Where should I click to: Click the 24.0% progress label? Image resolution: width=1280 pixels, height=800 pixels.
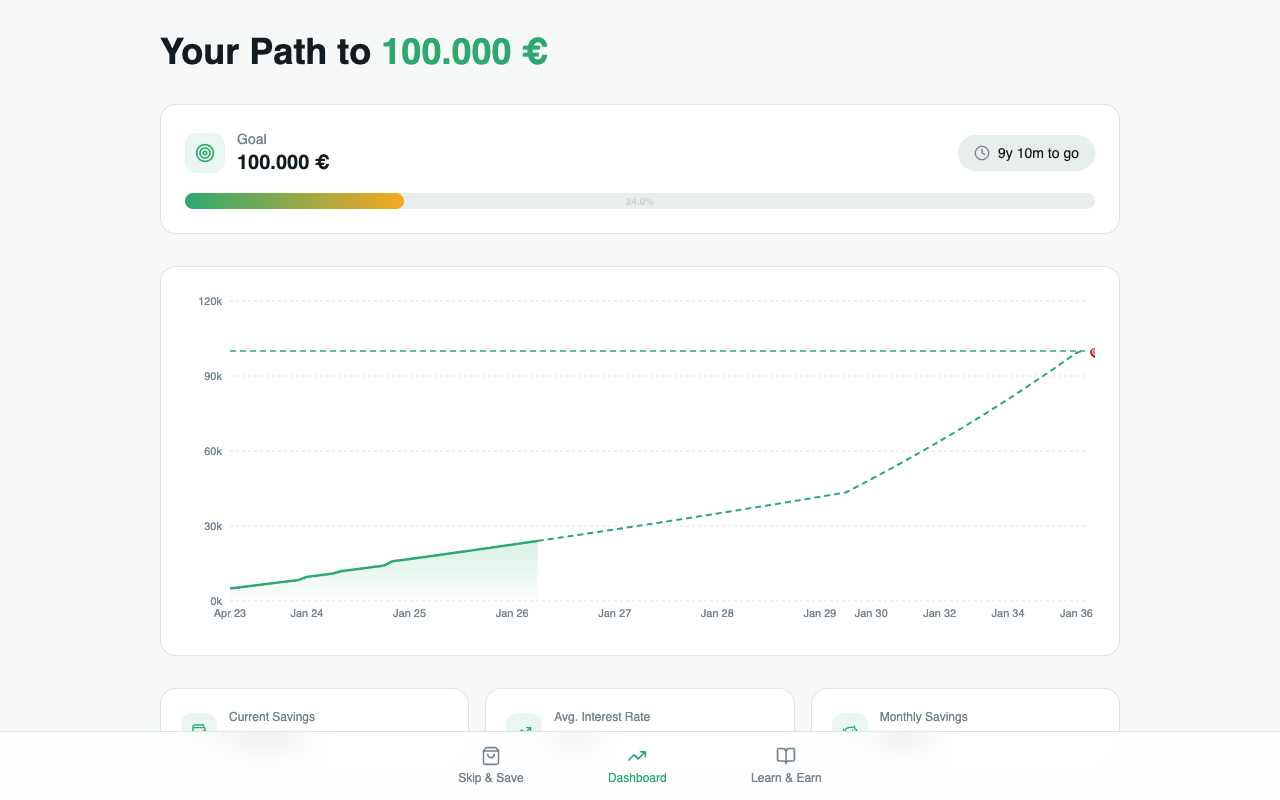pos(640,201)
